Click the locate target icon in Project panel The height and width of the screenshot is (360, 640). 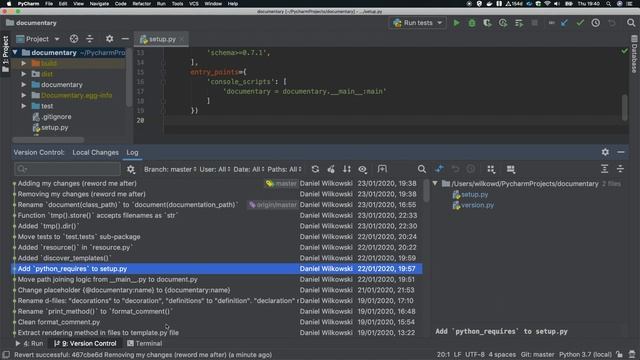click(x=74, y=39)
